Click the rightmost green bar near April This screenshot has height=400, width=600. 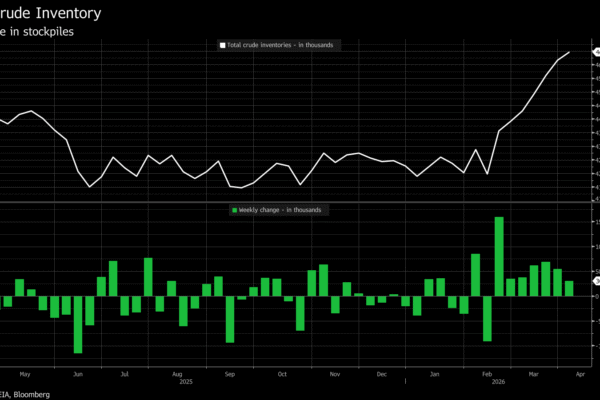569,288
